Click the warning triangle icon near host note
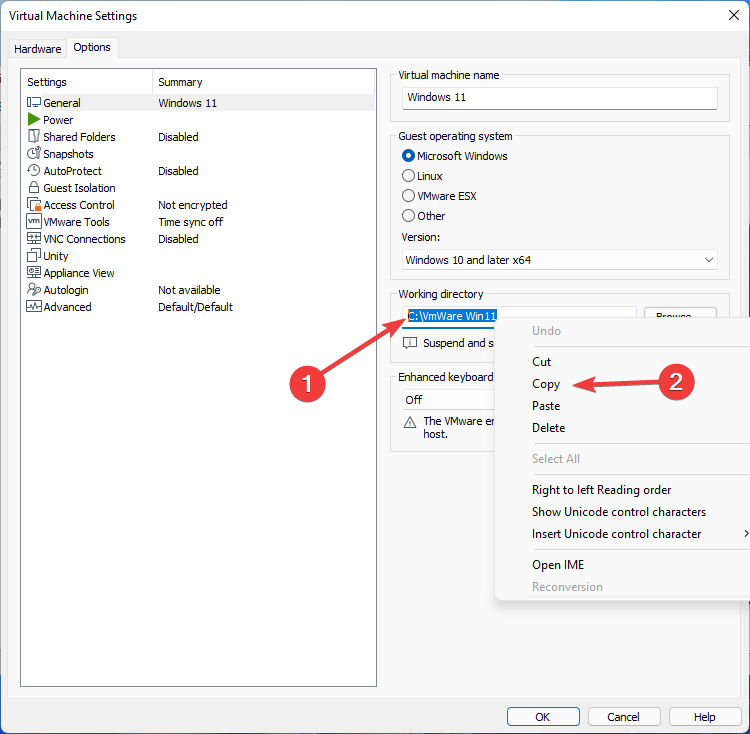Viewport: 750px width, 734px height. [x=410, y=422]
